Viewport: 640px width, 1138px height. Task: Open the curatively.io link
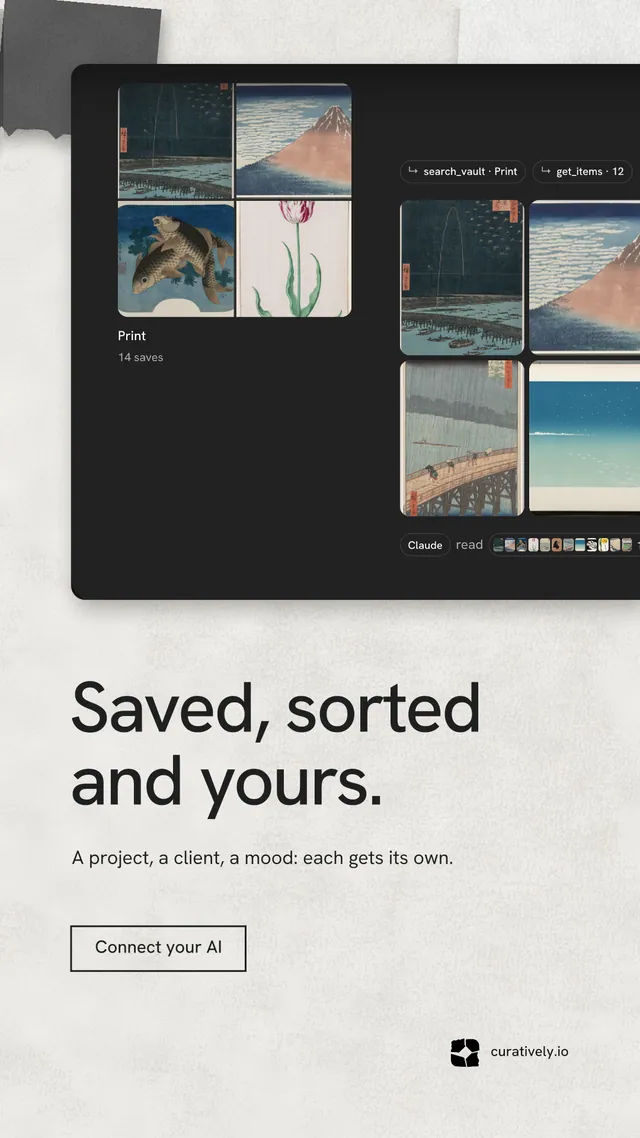click(x=530, y=1051)
